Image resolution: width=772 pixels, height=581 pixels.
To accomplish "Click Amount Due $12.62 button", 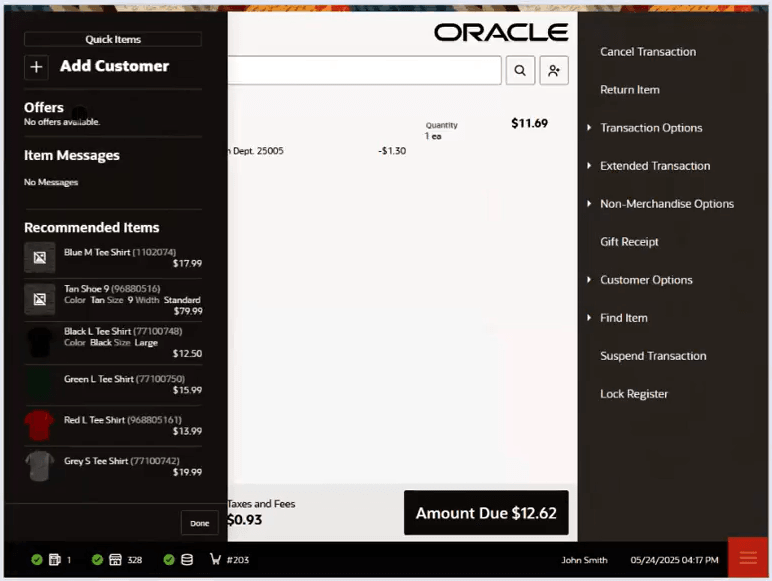I will click(x=486, y=513).
